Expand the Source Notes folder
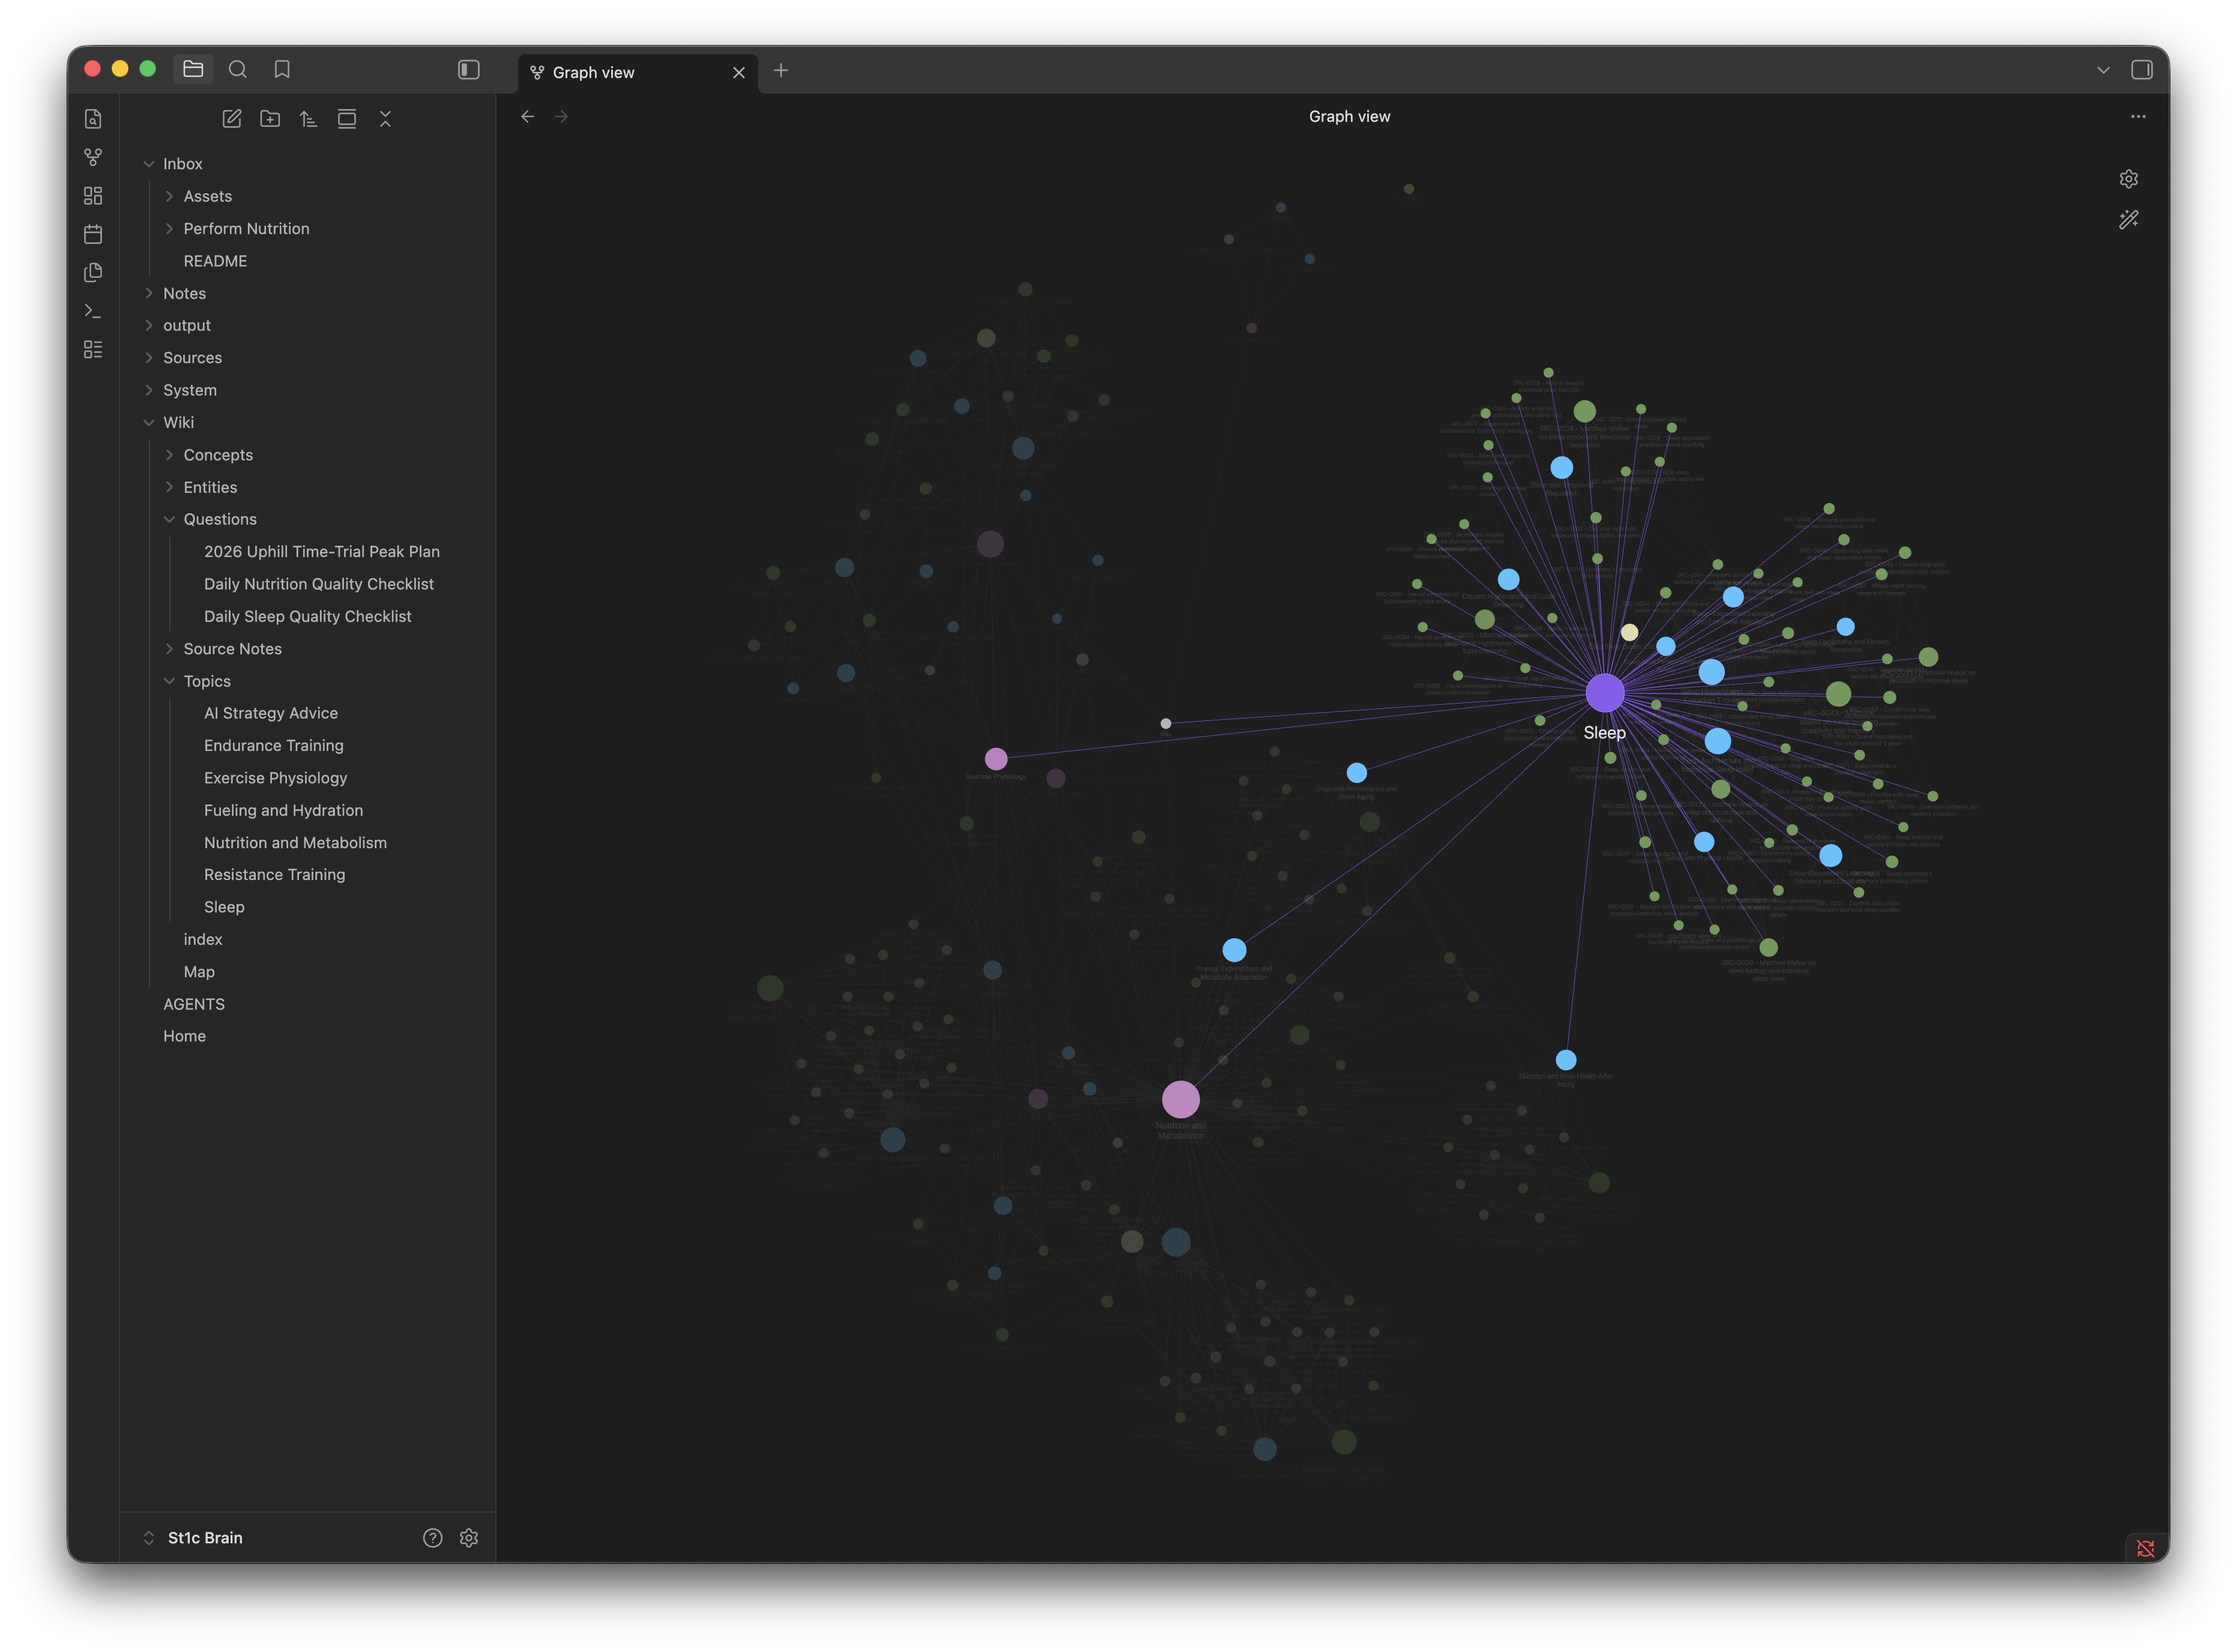Image resolution: width=2237 pixels, height=1652 pixels. tap(169, 649)
